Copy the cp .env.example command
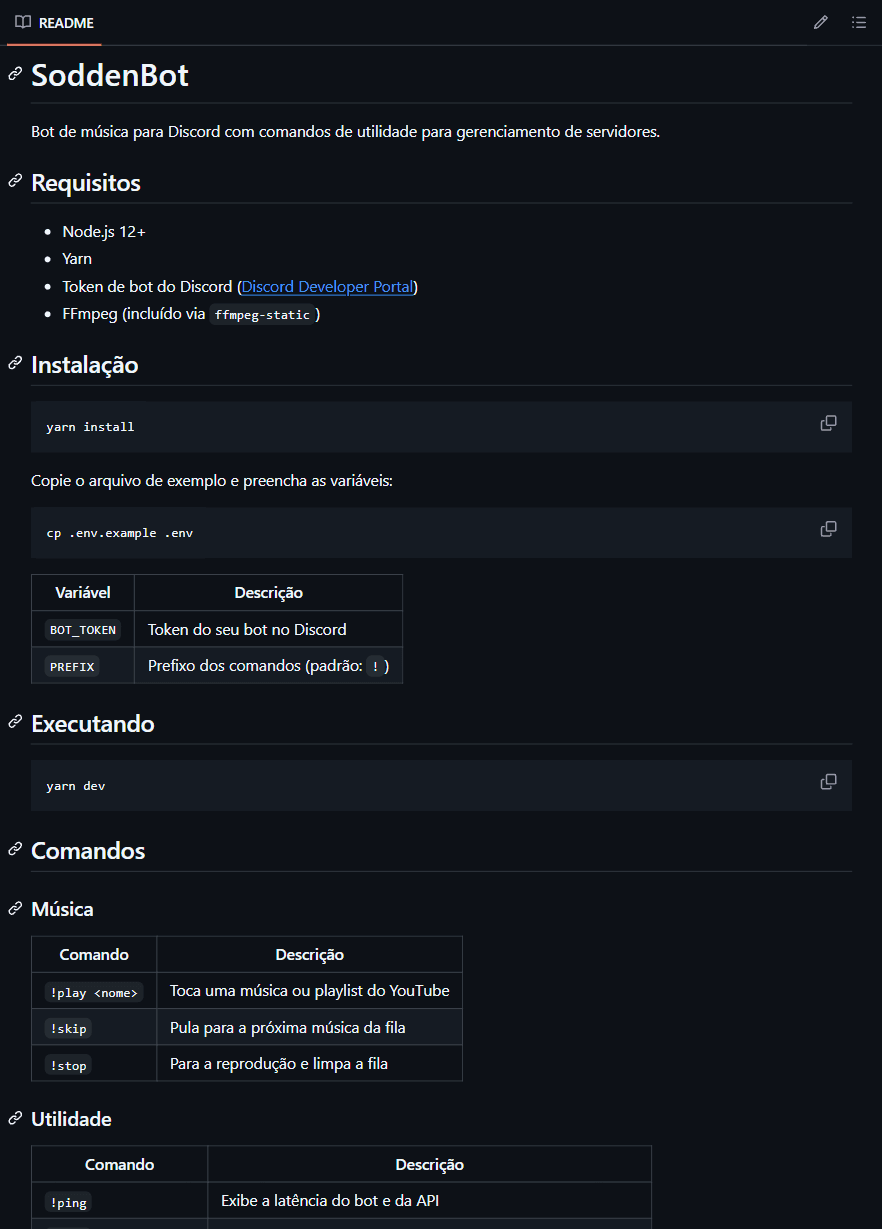This screenshot has width=882, height=1229. tap(828, 529)
